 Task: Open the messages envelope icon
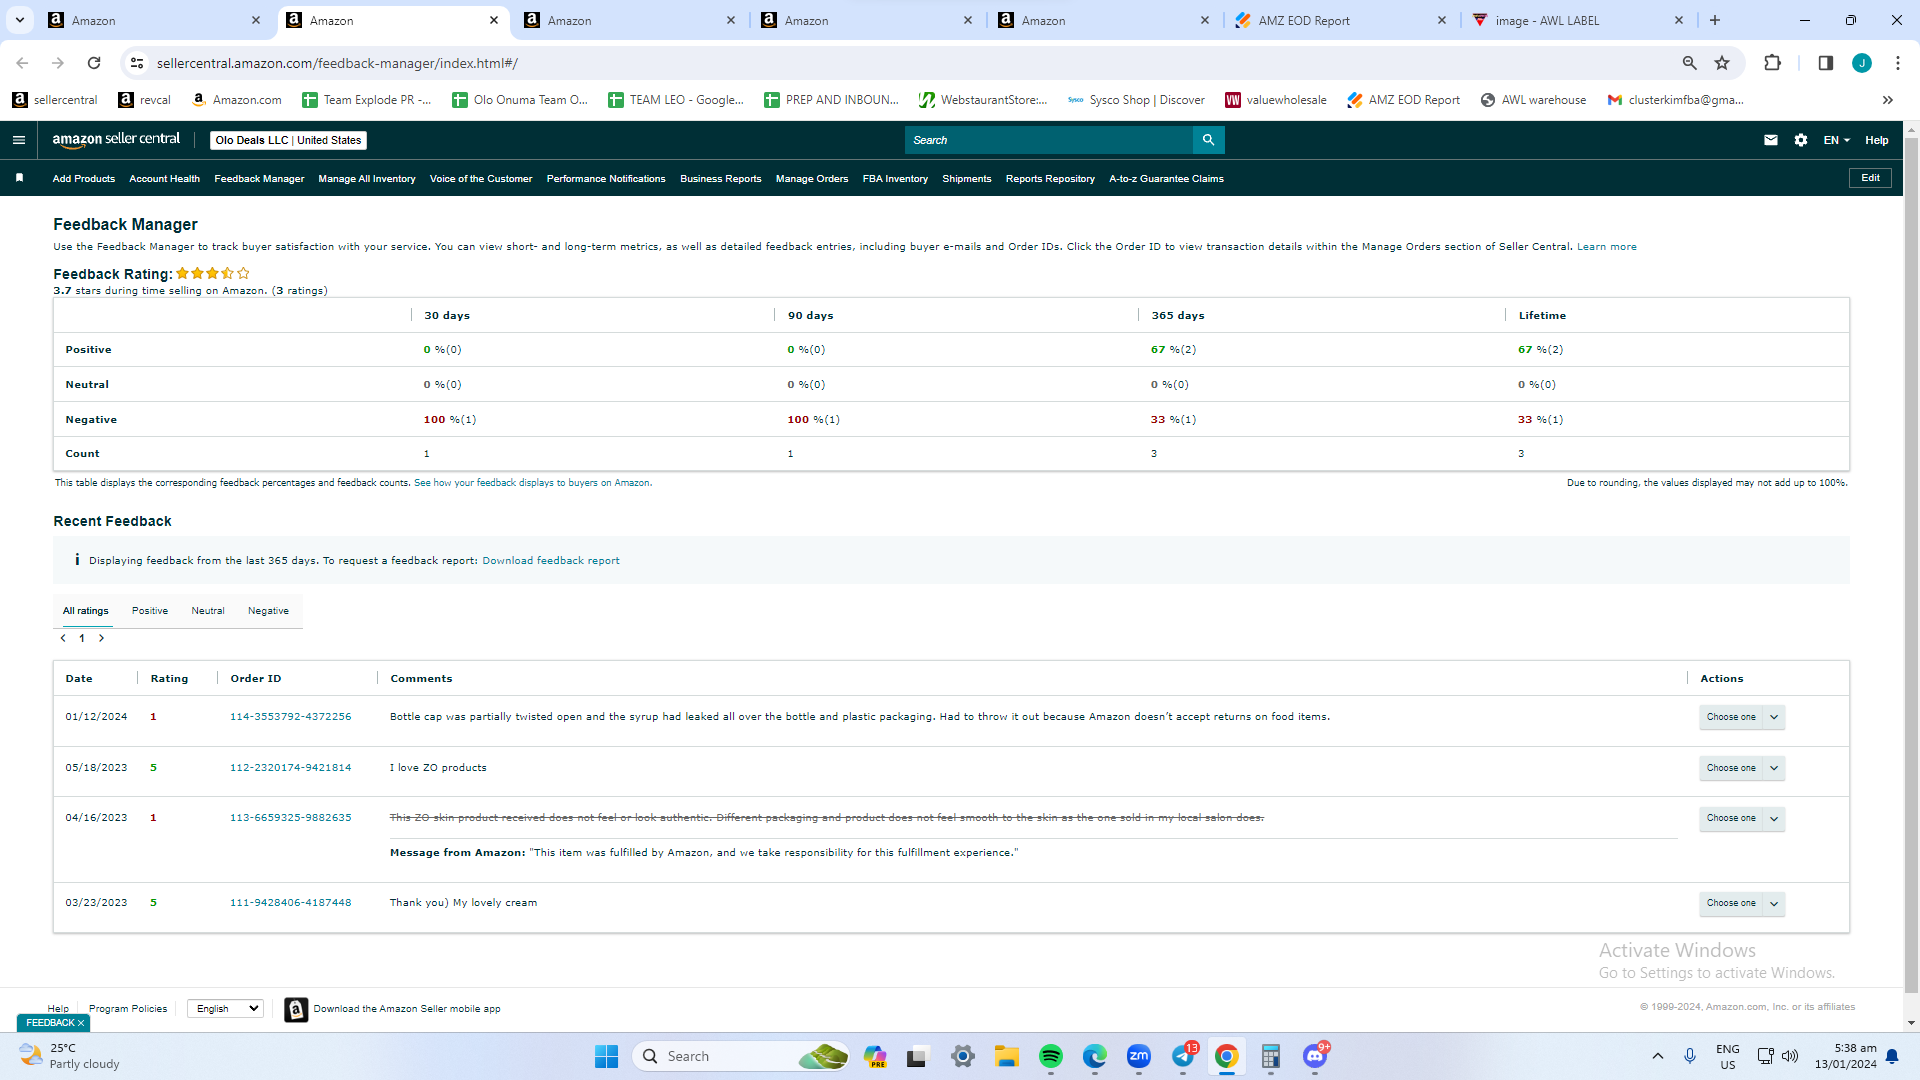[x=1771, y=140]
